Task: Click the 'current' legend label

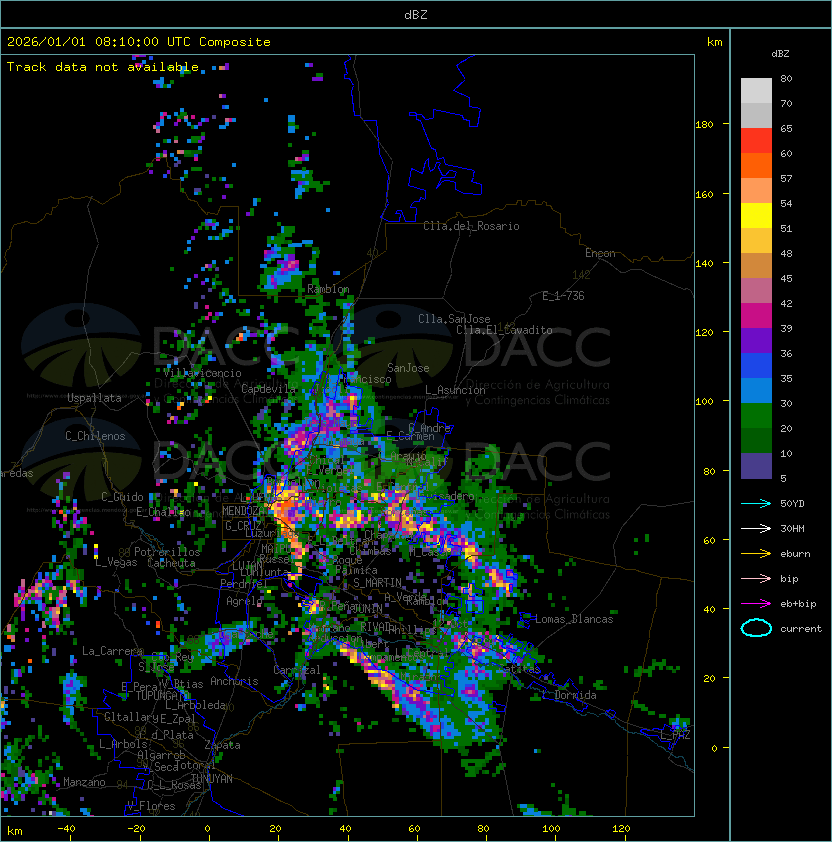Action: (x=801, y=629)
